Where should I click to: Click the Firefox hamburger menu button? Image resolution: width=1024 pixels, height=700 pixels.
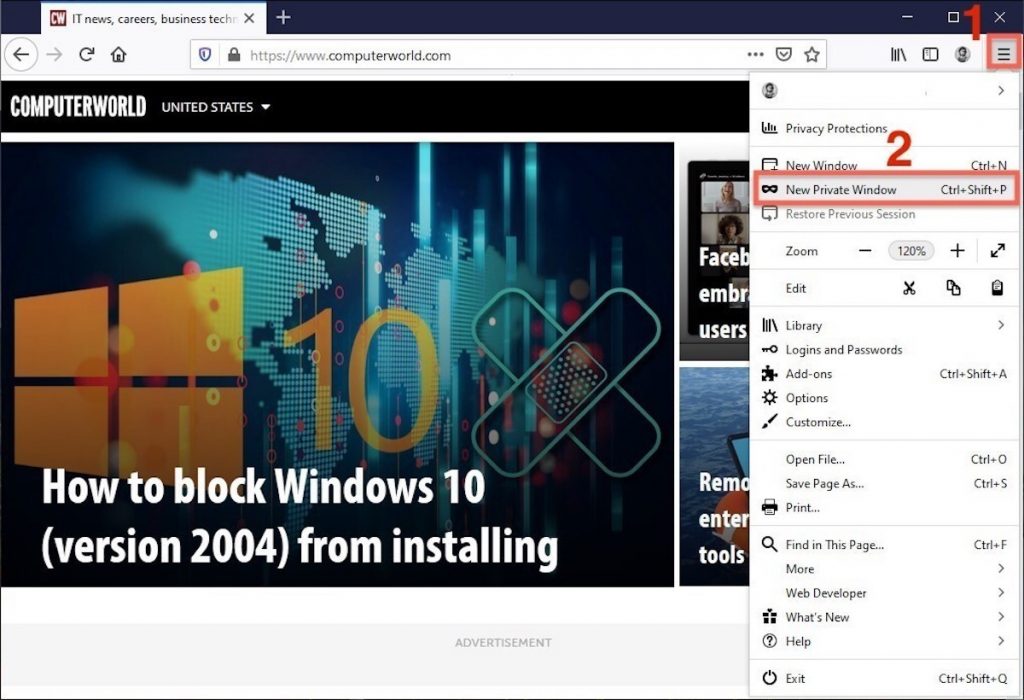point(1002,55)
